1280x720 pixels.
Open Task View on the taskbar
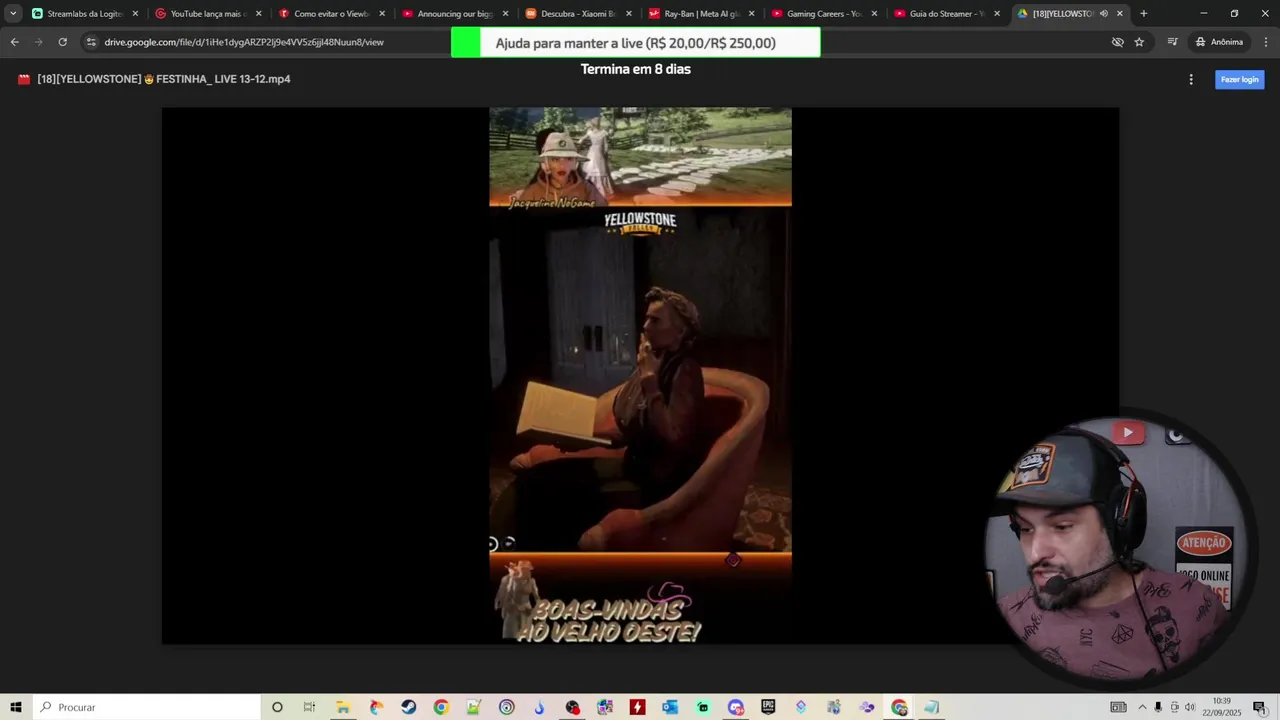(x=309, y=707)
